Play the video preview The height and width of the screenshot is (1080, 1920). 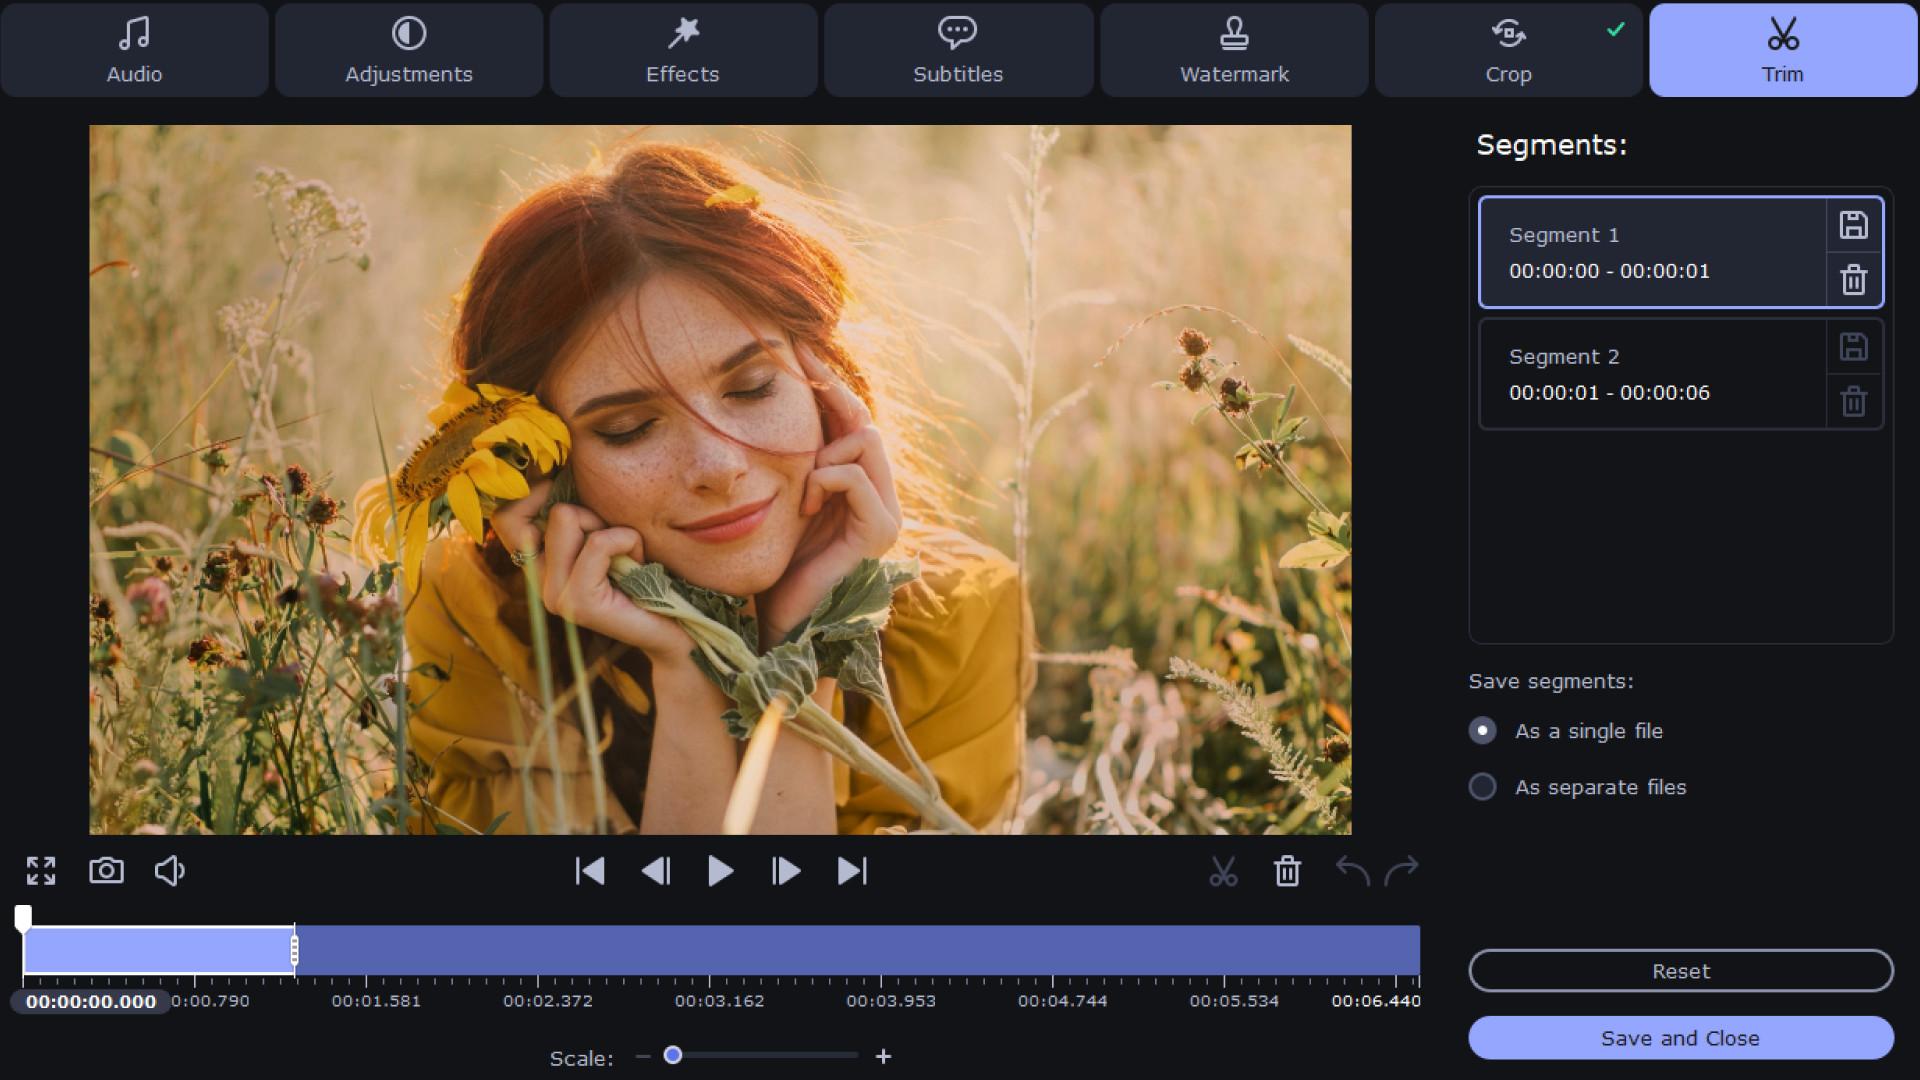(x=721, y=871)
